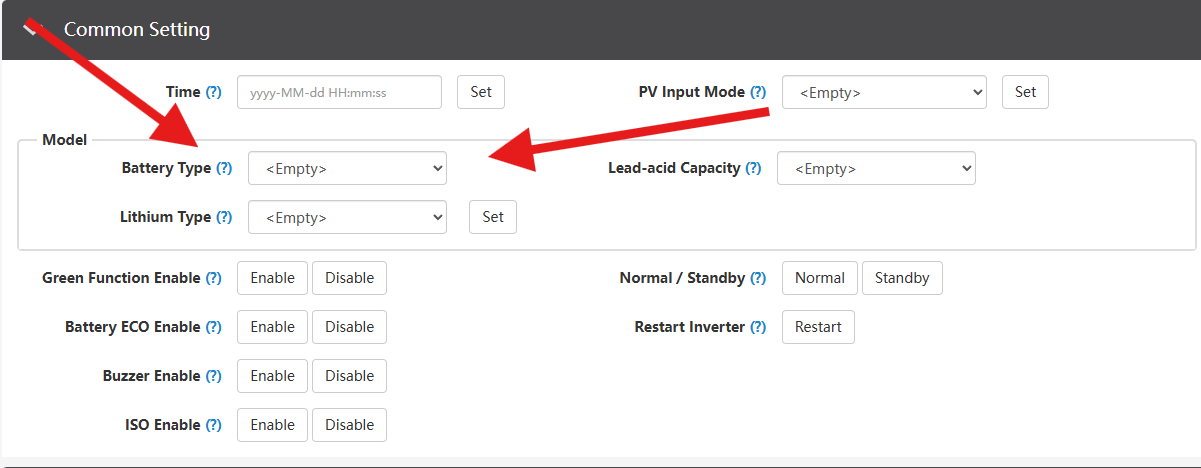Enable the Buzzer

[x=273, y=376]
